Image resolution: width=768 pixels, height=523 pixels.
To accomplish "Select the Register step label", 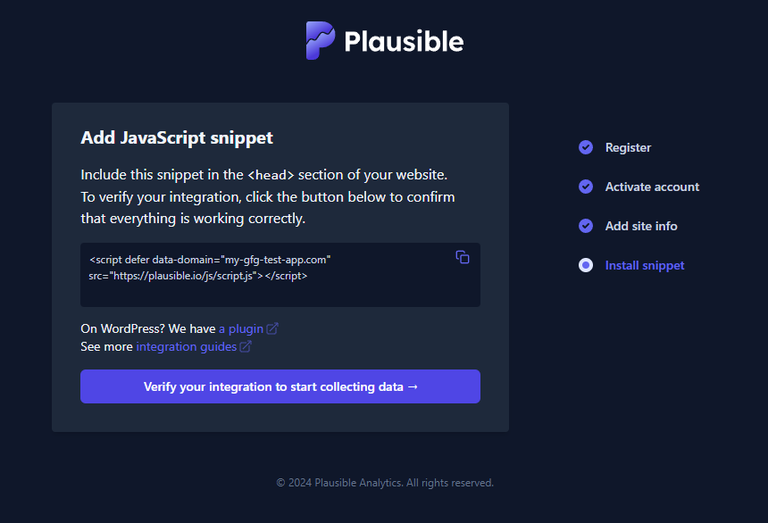I will (x=628, y=147).
